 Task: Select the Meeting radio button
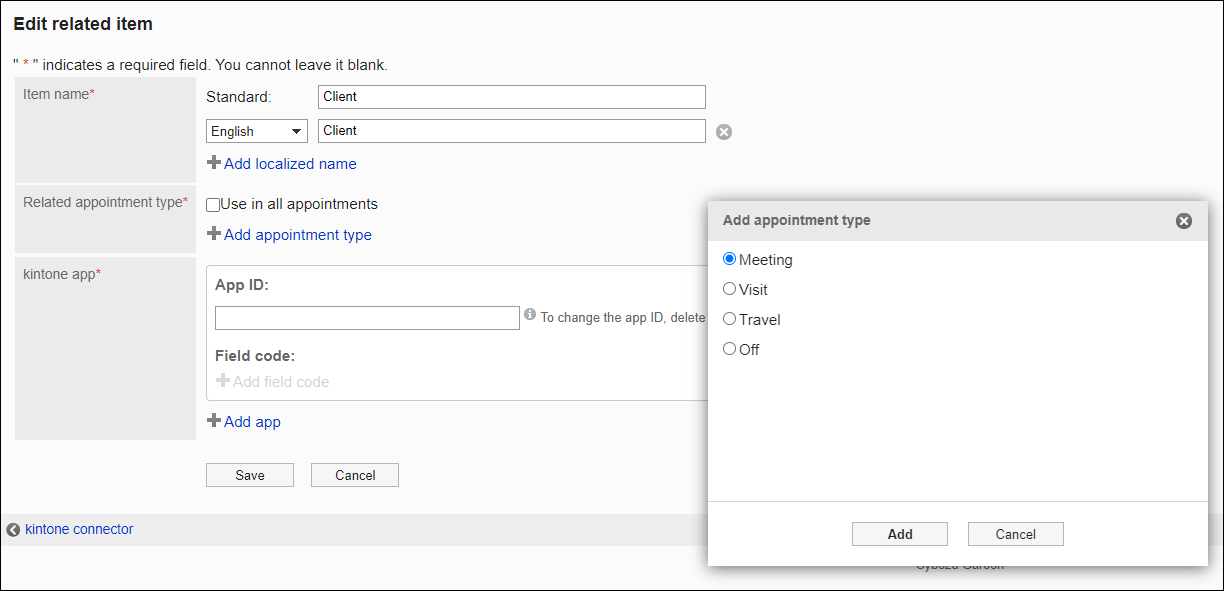coord(730,259)
